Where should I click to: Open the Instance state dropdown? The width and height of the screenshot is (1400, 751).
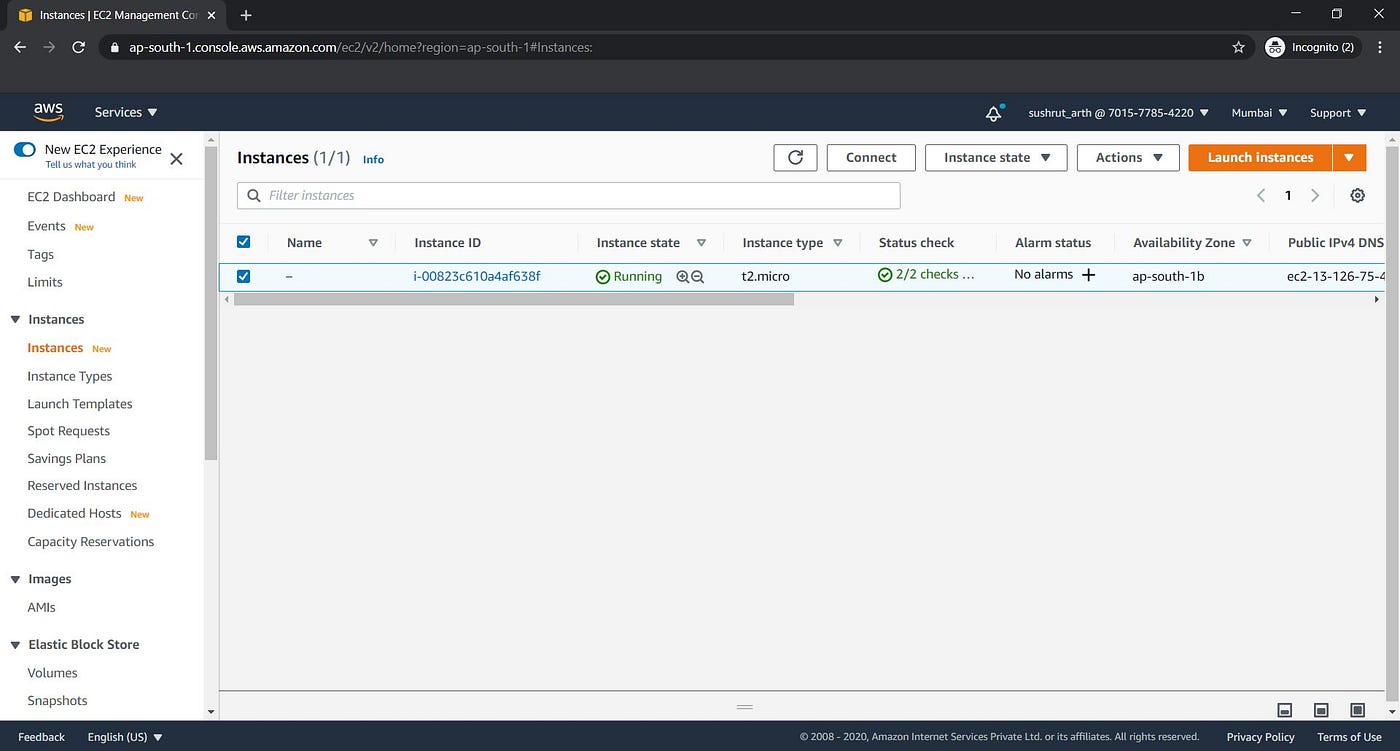click(x=996, y=157)
